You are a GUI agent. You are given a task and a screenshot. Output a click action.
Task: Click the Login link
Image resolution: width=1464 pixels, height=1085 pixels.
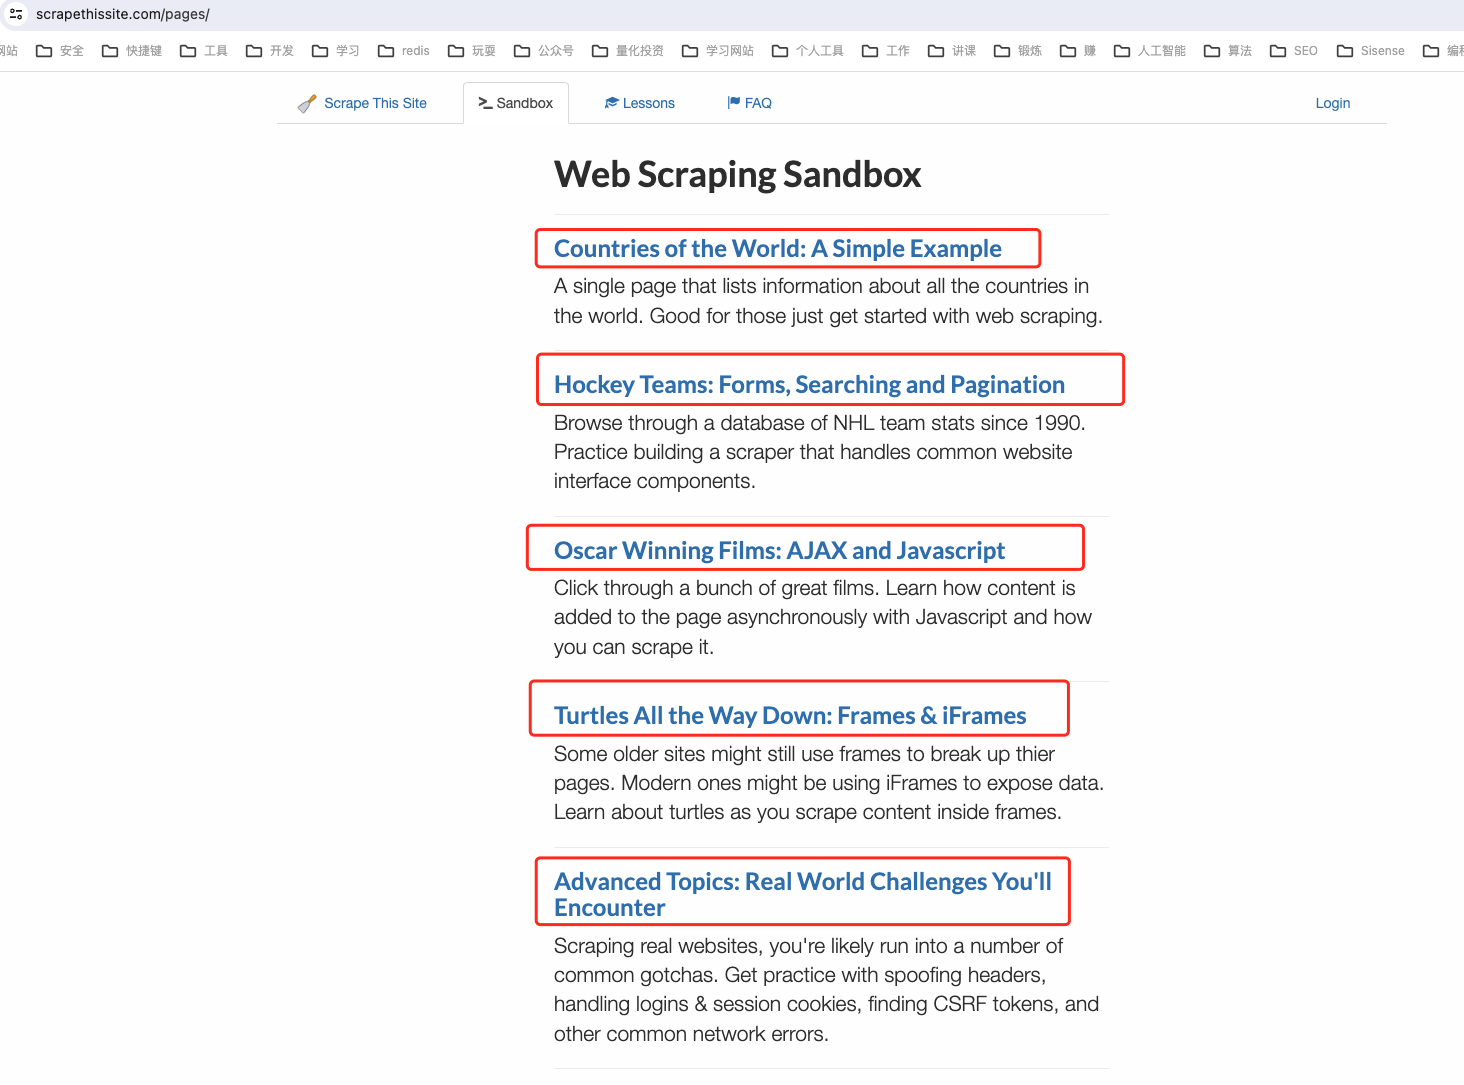coord(1332,103)
